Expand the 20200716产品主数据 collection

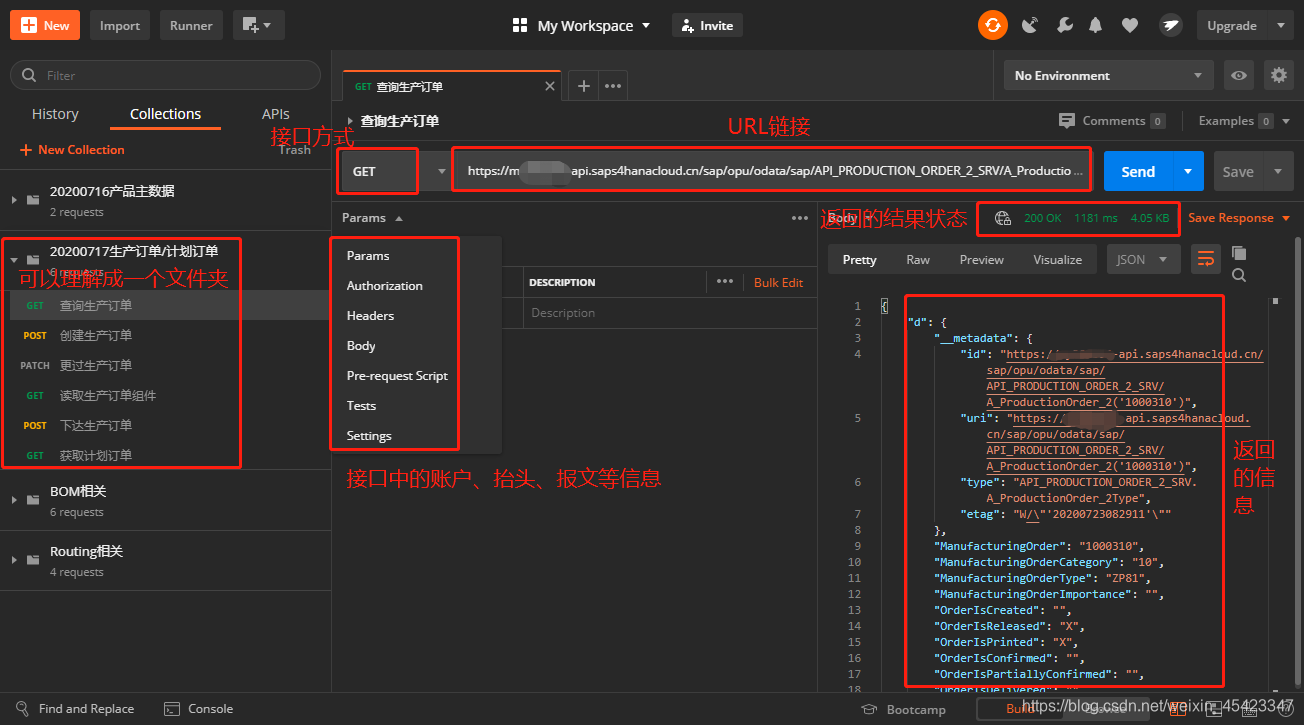click(x=14, y=200)
